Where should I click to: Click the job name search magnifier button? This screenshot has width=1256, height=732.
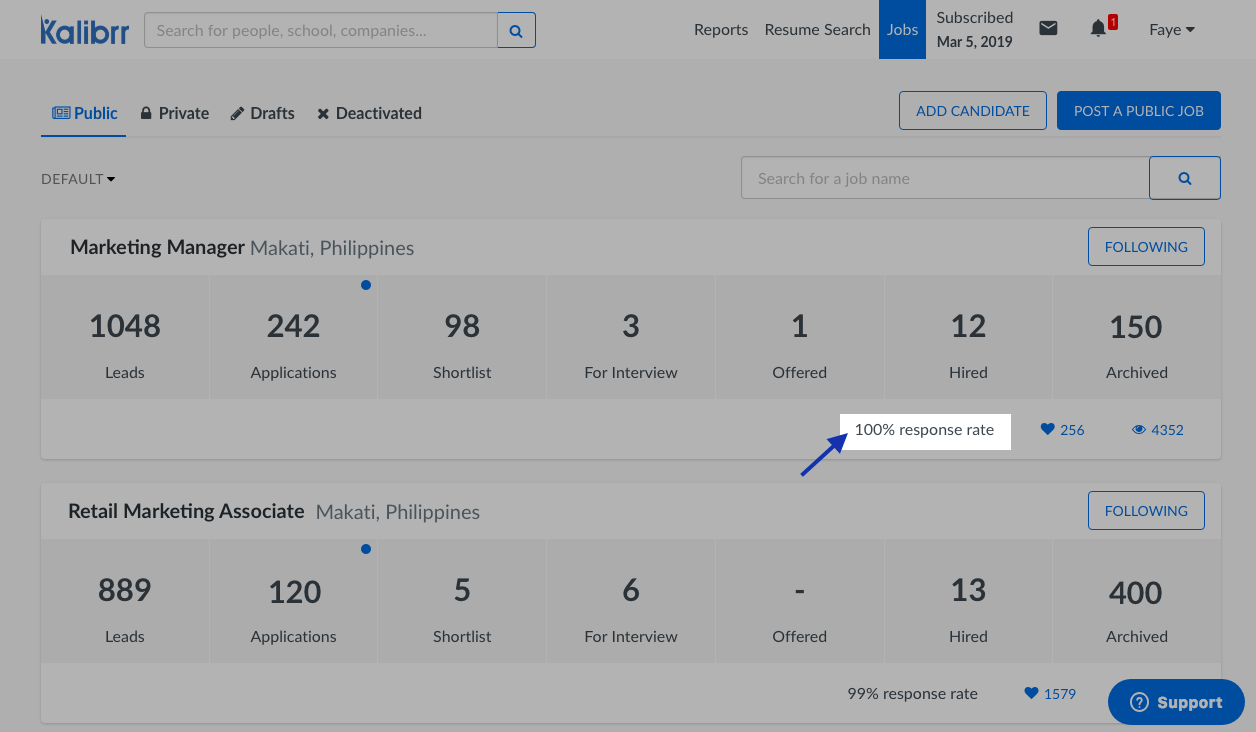click(1184, 178)
